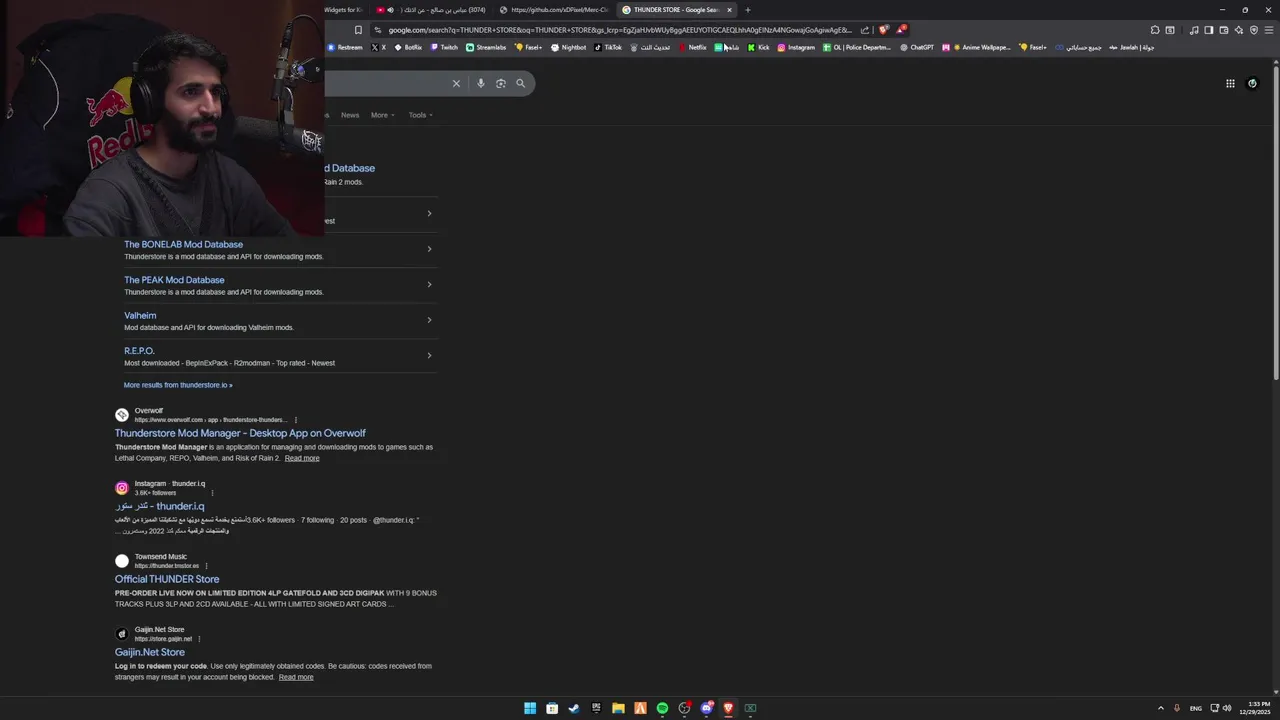
Task: Expand the Valheim result chevron
Action: (429, 320)
